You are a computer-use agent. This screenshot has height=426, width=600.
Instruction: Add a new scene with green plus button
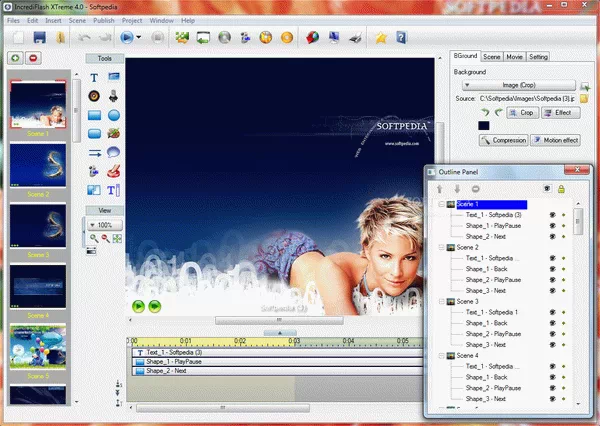pos(15,58)
